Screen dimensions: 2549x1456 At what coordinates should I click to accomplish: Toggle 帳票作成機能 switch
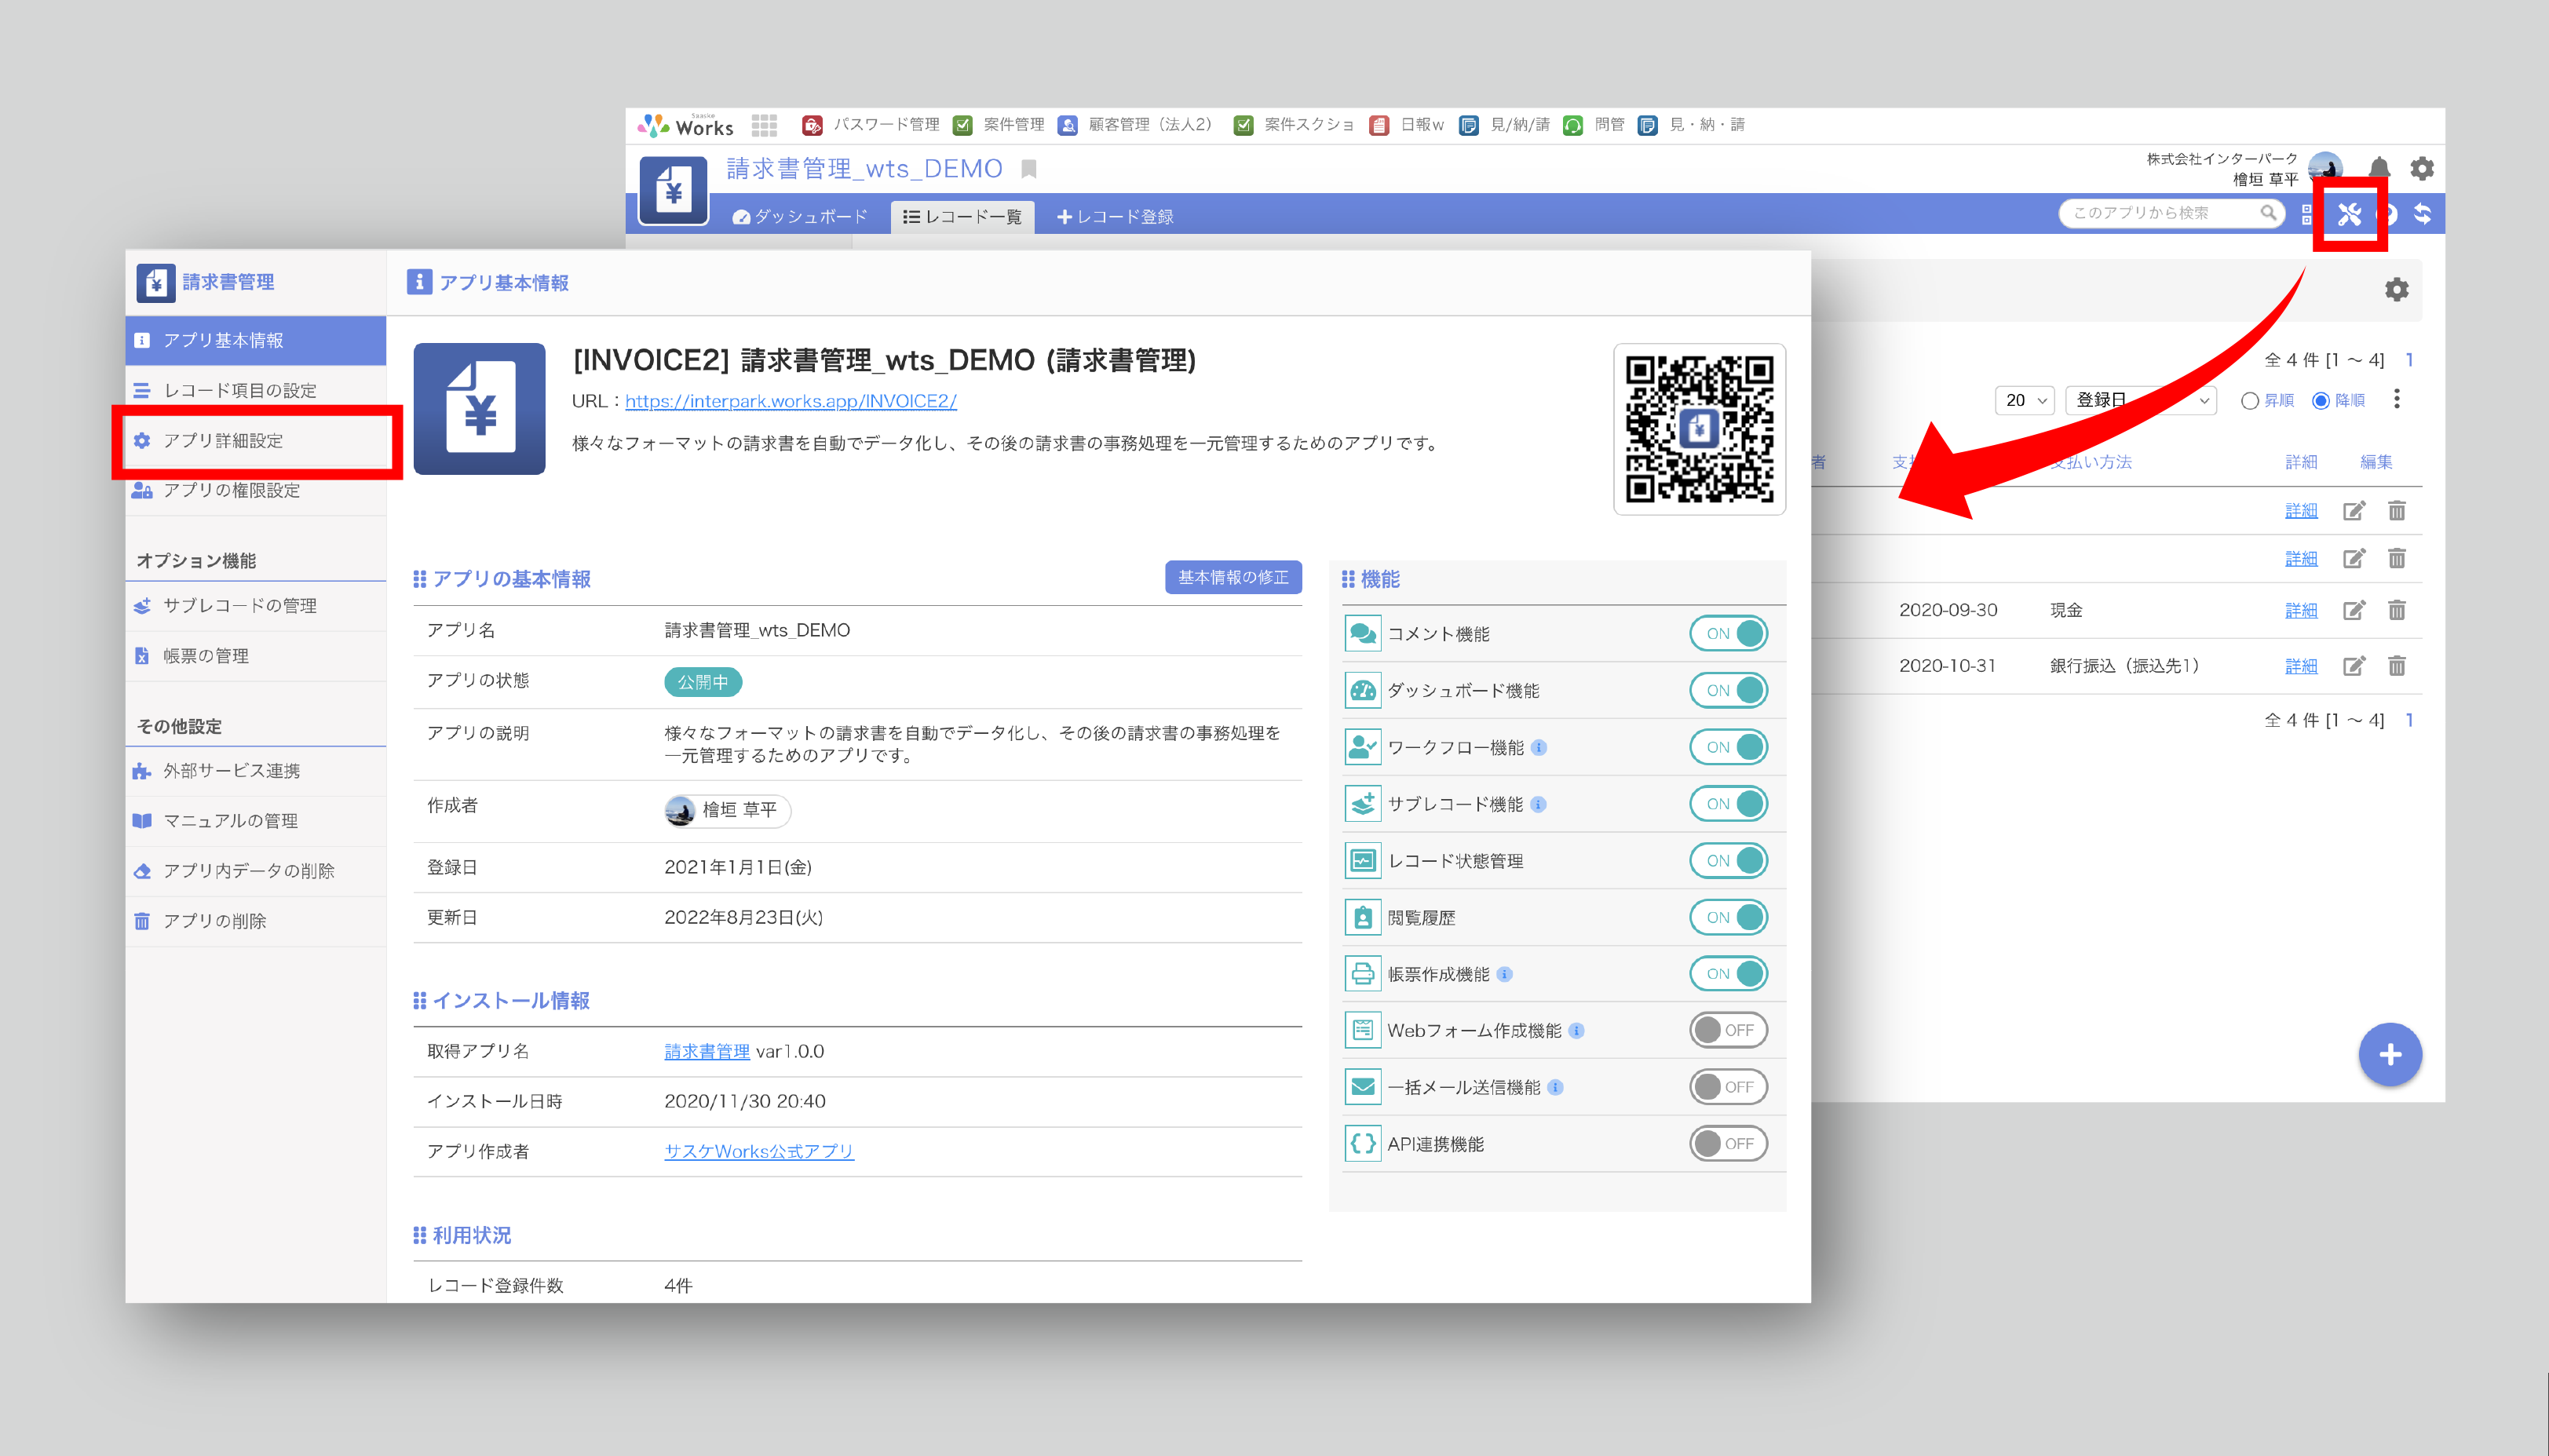[1728, 974]
